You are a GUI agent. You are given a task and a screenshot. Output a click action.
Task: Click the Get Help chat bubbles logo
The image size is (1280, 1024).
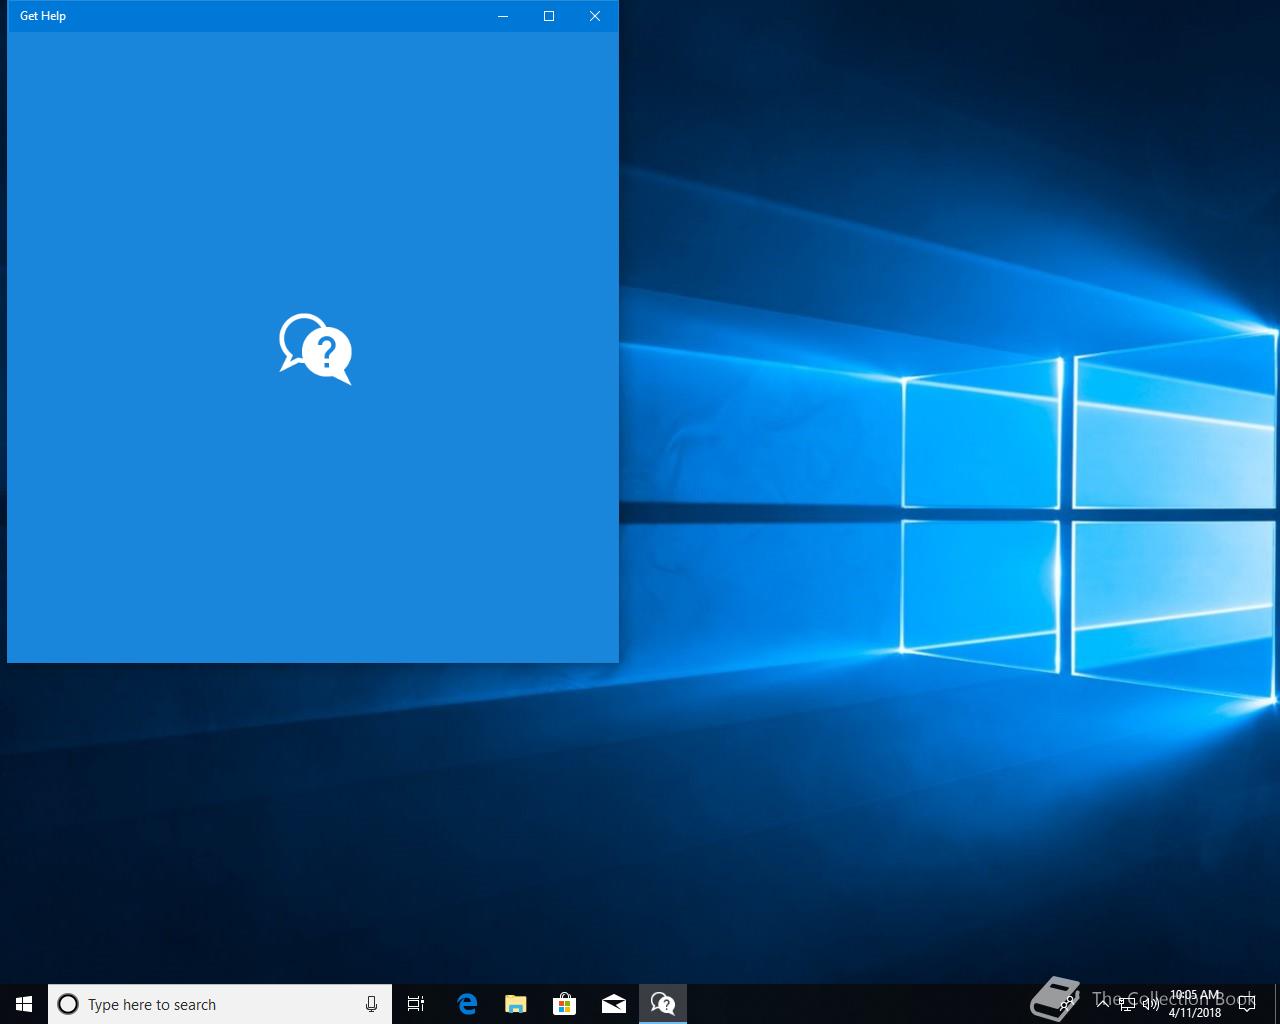[x=316, y=349]
